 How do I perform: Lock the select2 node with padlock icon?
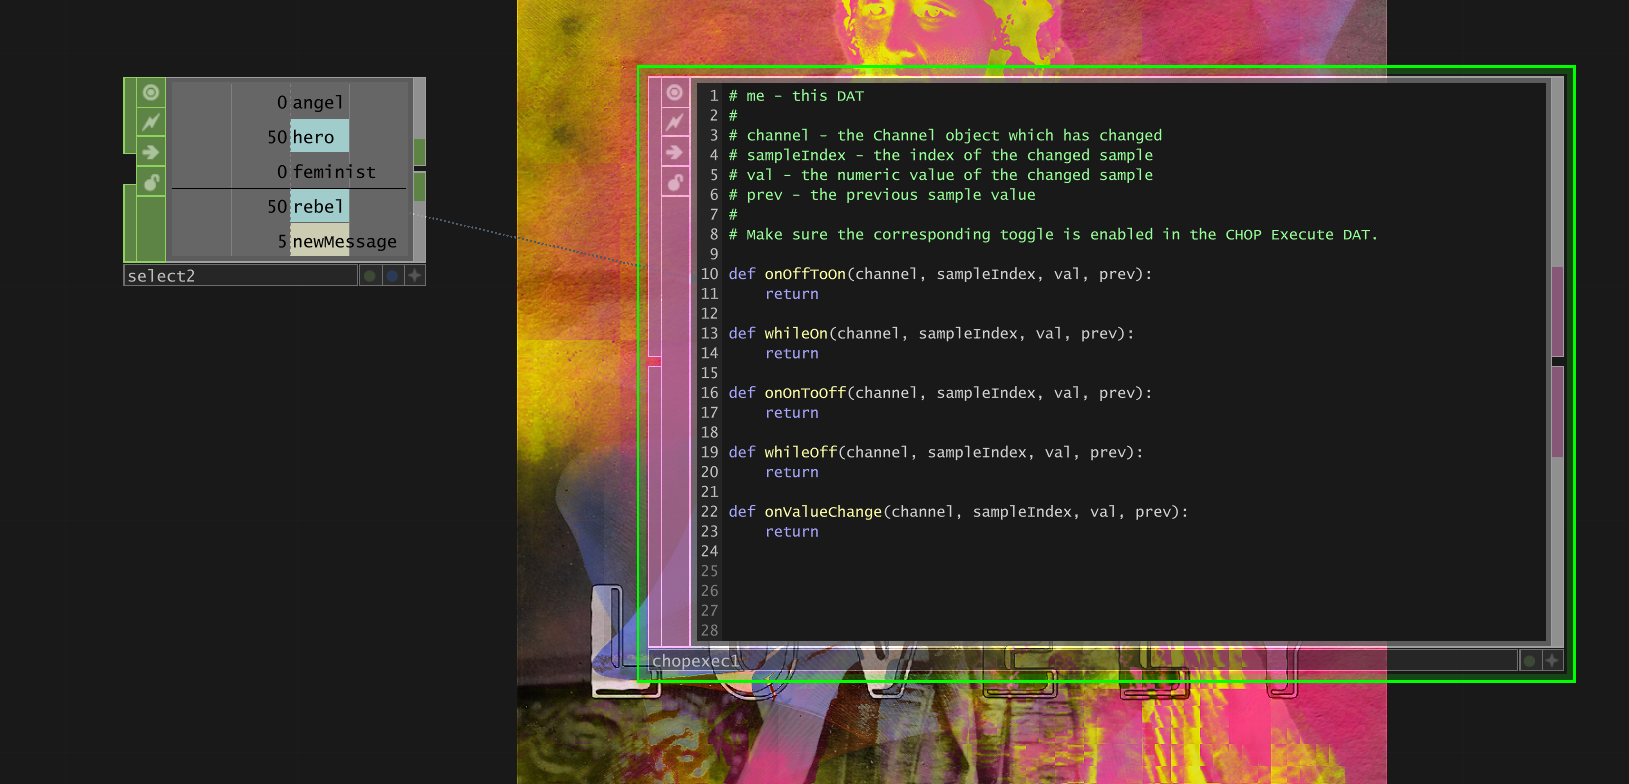pyautogui.click(x=151, y=182)
